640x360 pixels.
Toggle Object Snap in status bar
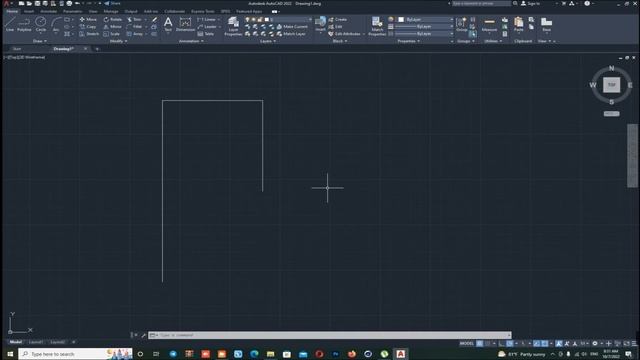pos(544,344)
